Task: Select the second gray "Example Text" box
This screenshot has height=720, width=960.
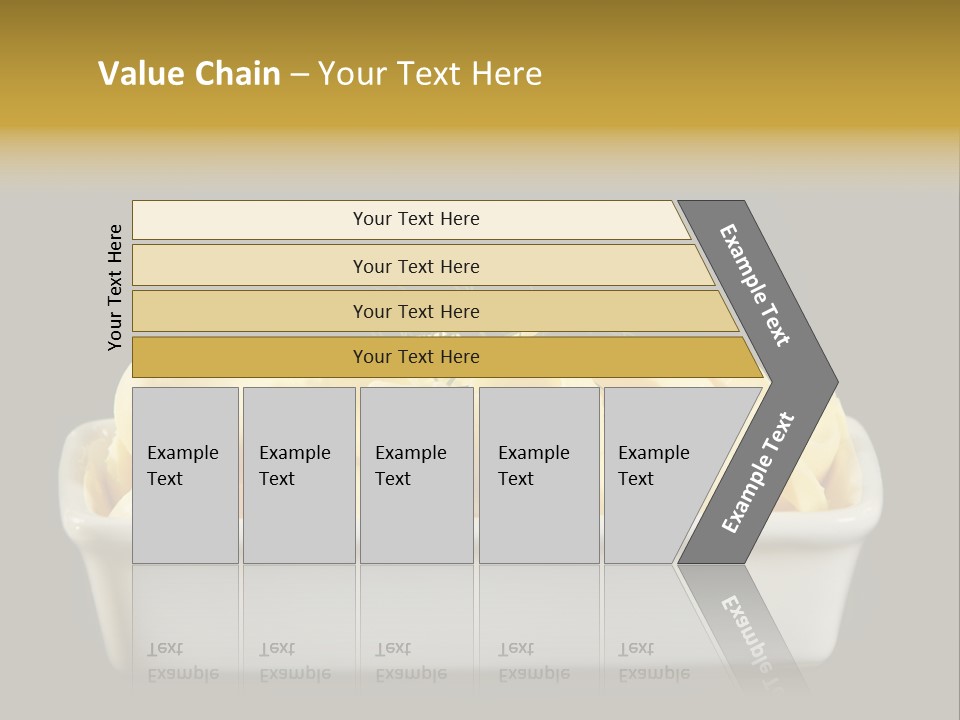Action: point(298,475)
